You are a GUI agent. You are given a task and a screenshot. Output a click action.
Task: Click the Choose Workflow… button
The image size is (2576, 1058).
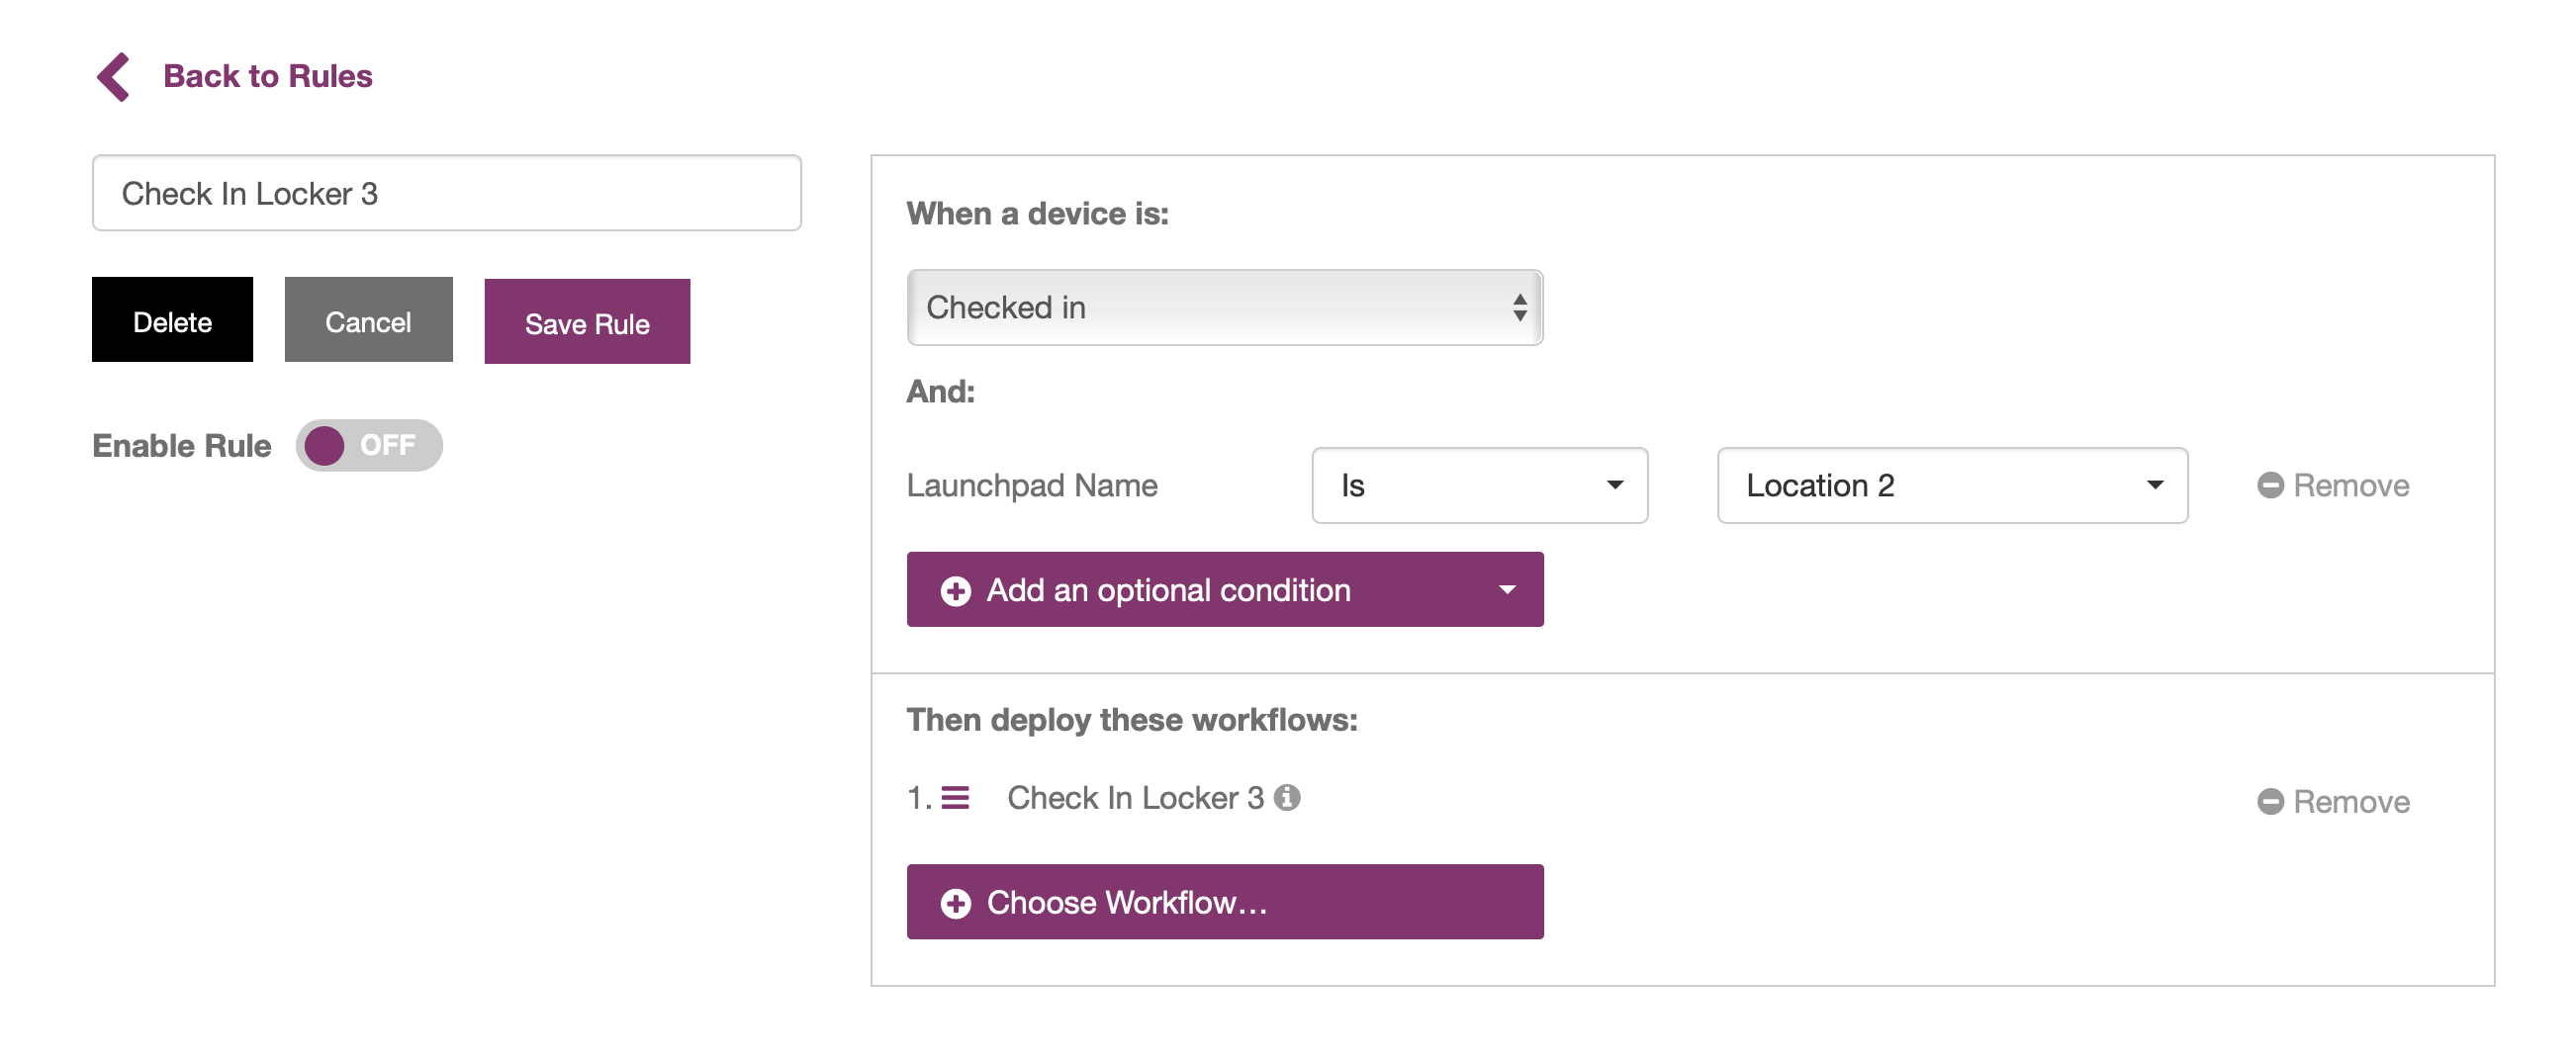click(x=1225, y=901)
